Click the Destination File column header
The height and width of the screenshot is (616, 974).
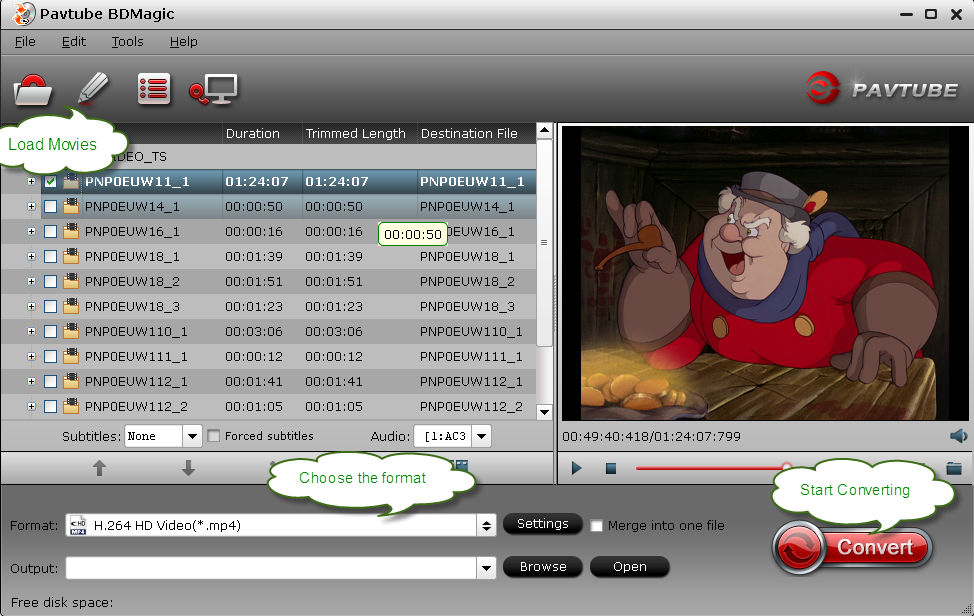tap(476, 134)
